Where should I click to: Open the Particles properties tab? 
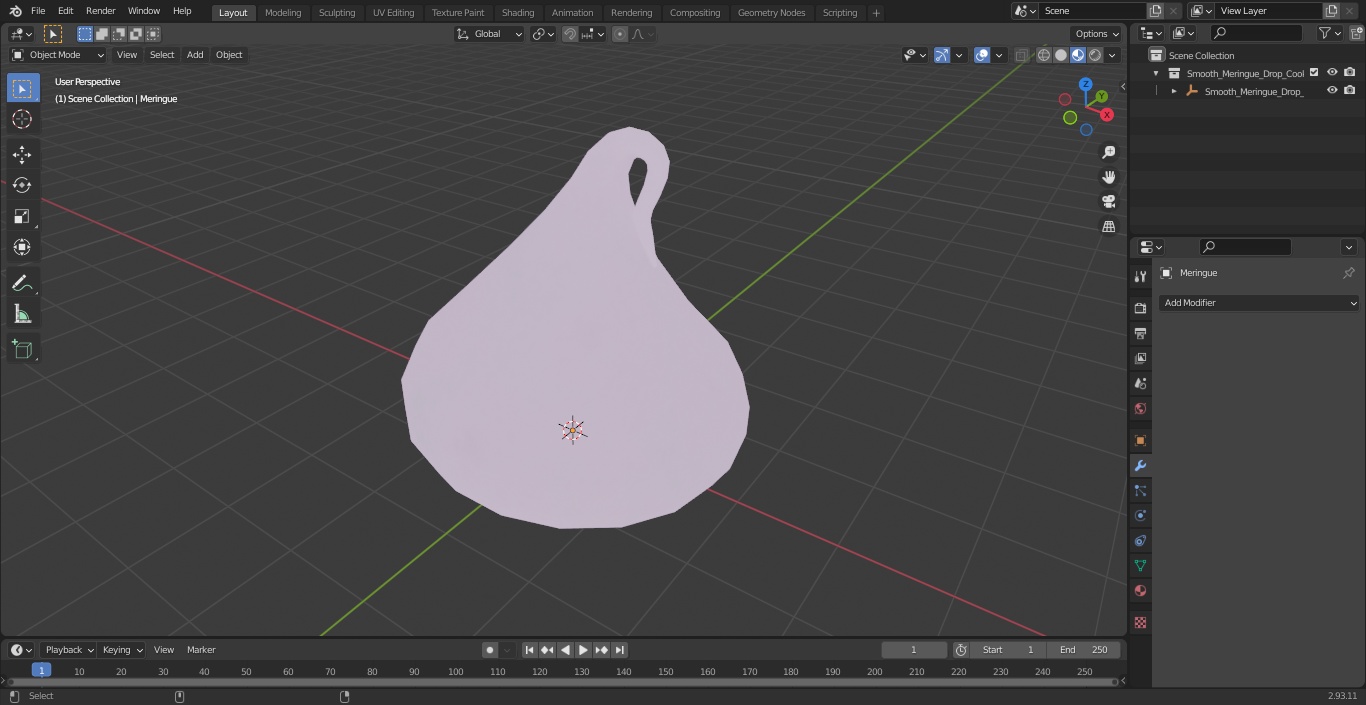click(1140, 490)
